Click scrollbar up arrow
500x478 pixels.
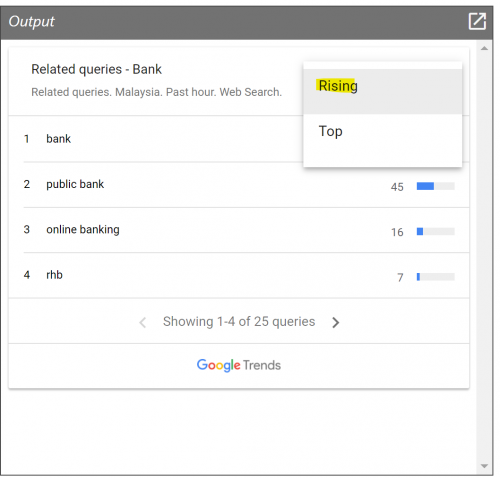[484, 49]
